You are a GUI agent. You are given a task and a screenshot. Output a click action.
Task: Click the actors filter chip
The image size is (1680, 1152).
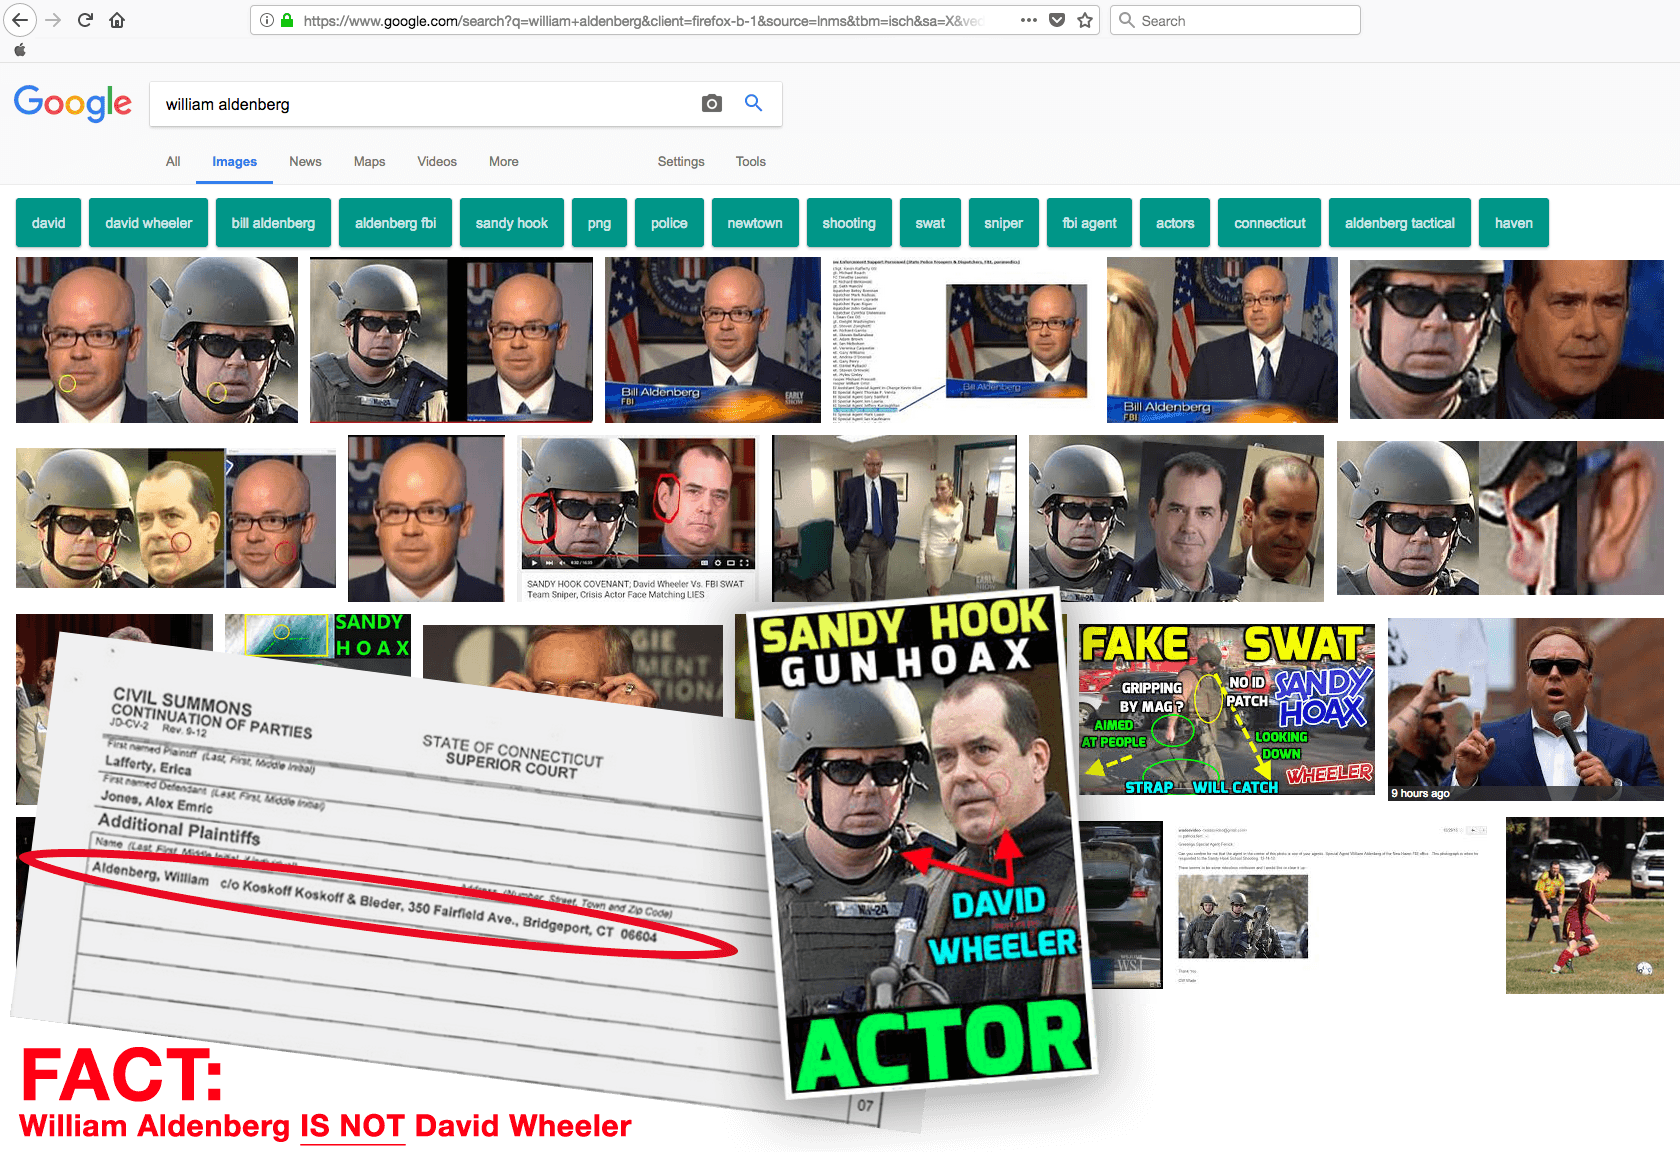1175,223
